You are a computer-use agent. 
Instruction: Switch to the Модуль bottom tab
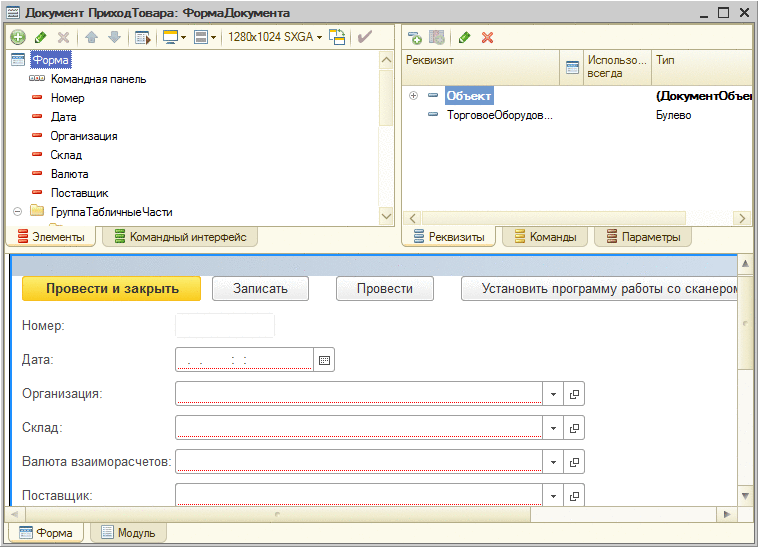128,533
